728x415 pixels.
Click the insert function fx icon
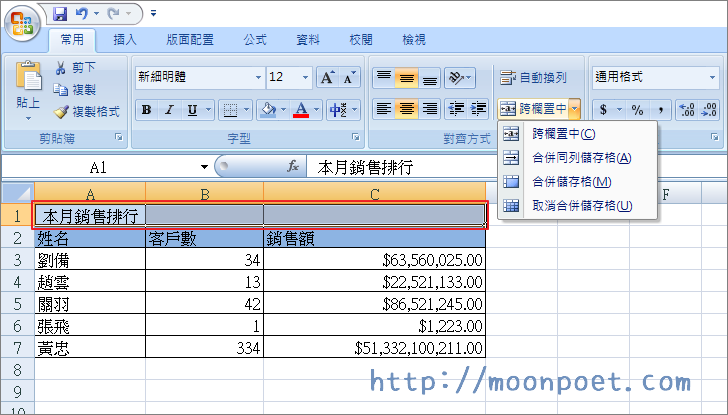point(293,167)
